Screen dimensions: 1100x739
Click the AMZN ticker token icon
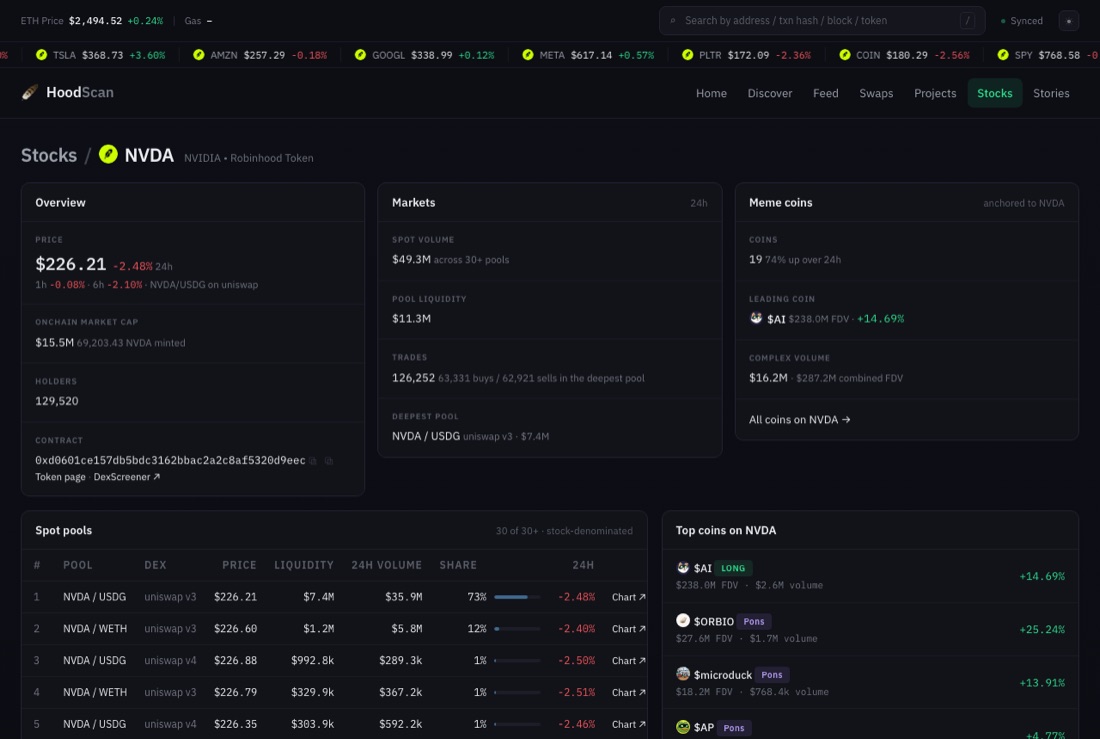[199, 55]
